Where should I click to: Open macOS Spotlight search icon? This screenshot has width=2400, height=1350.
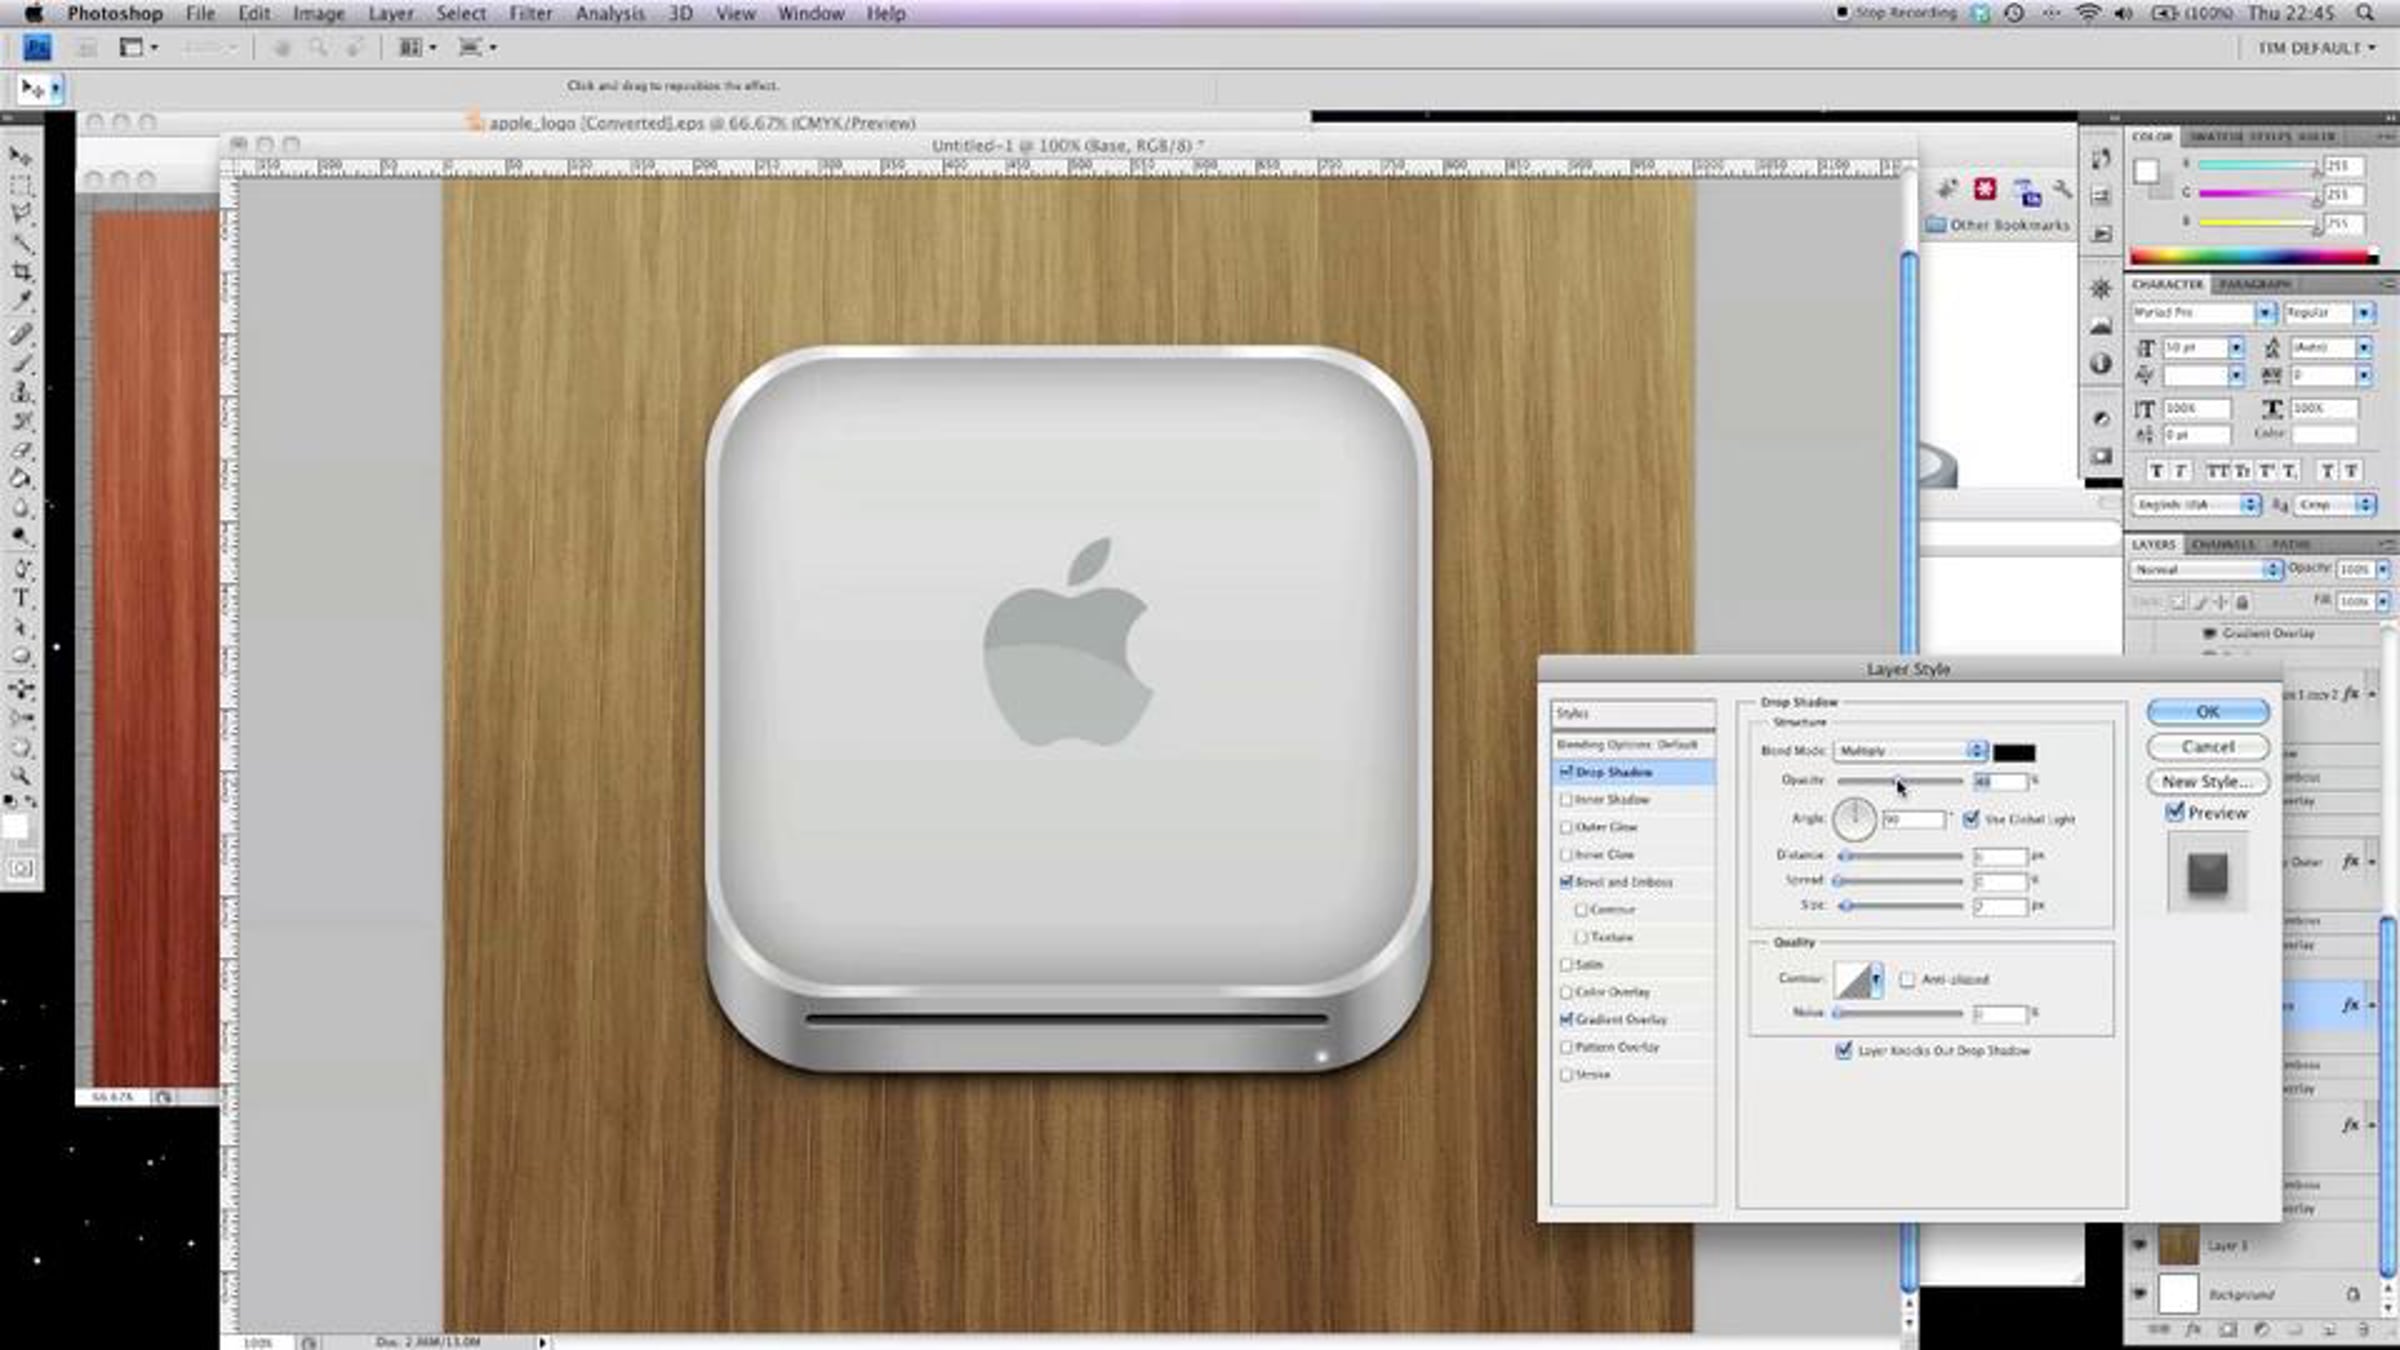coord(2364,13)
